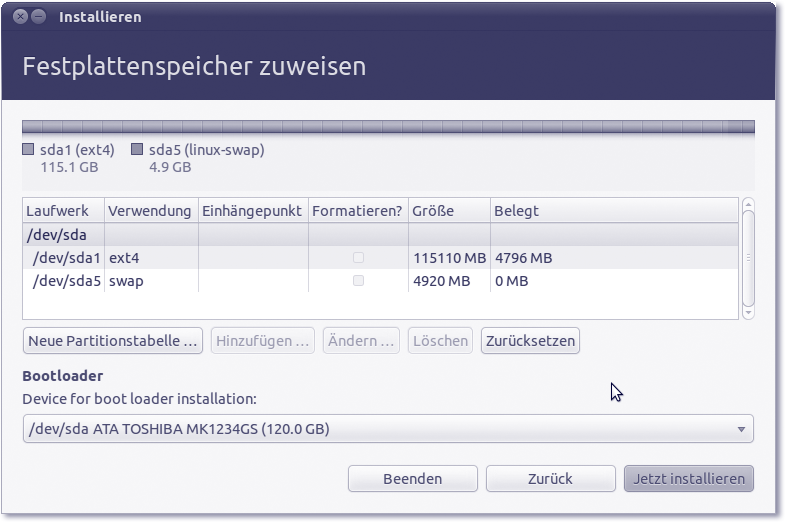785x522 pixels.
Task: Click Jetzt installieren to start installation
Action: pos(688,479)
